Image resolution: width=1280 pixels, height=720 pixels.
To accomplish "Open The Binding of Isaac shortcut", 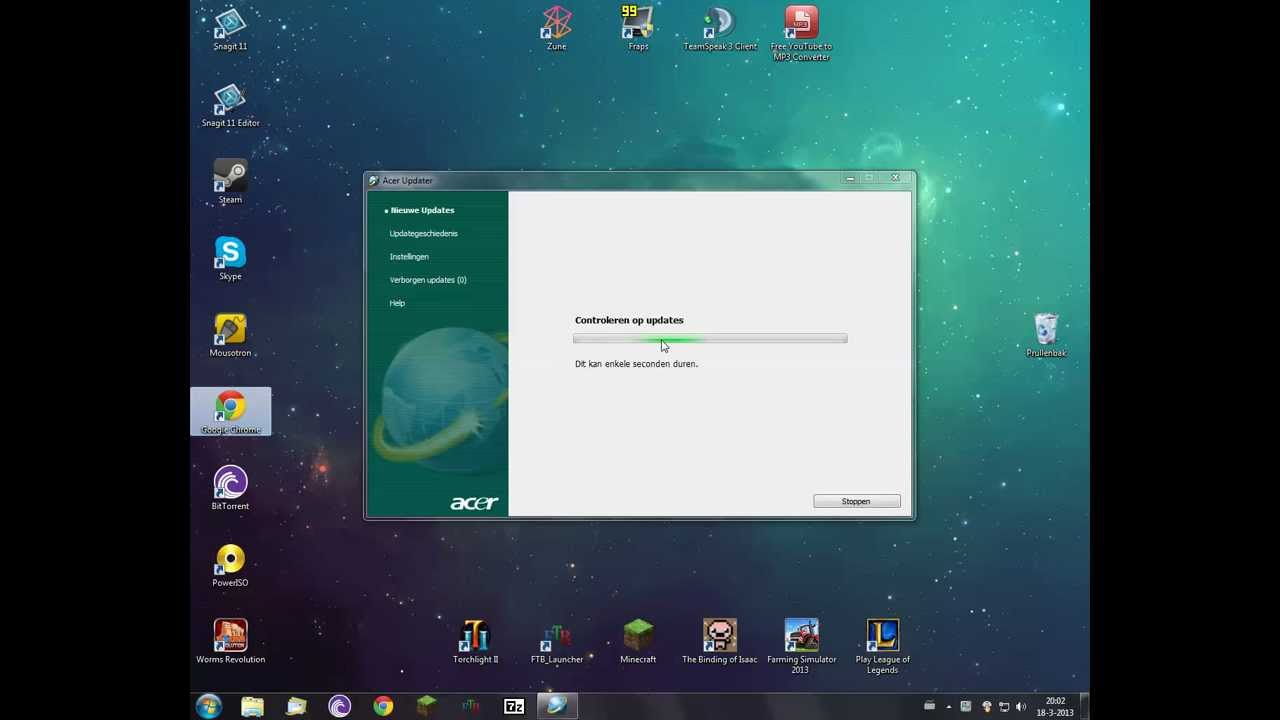I will pos(720,642).
